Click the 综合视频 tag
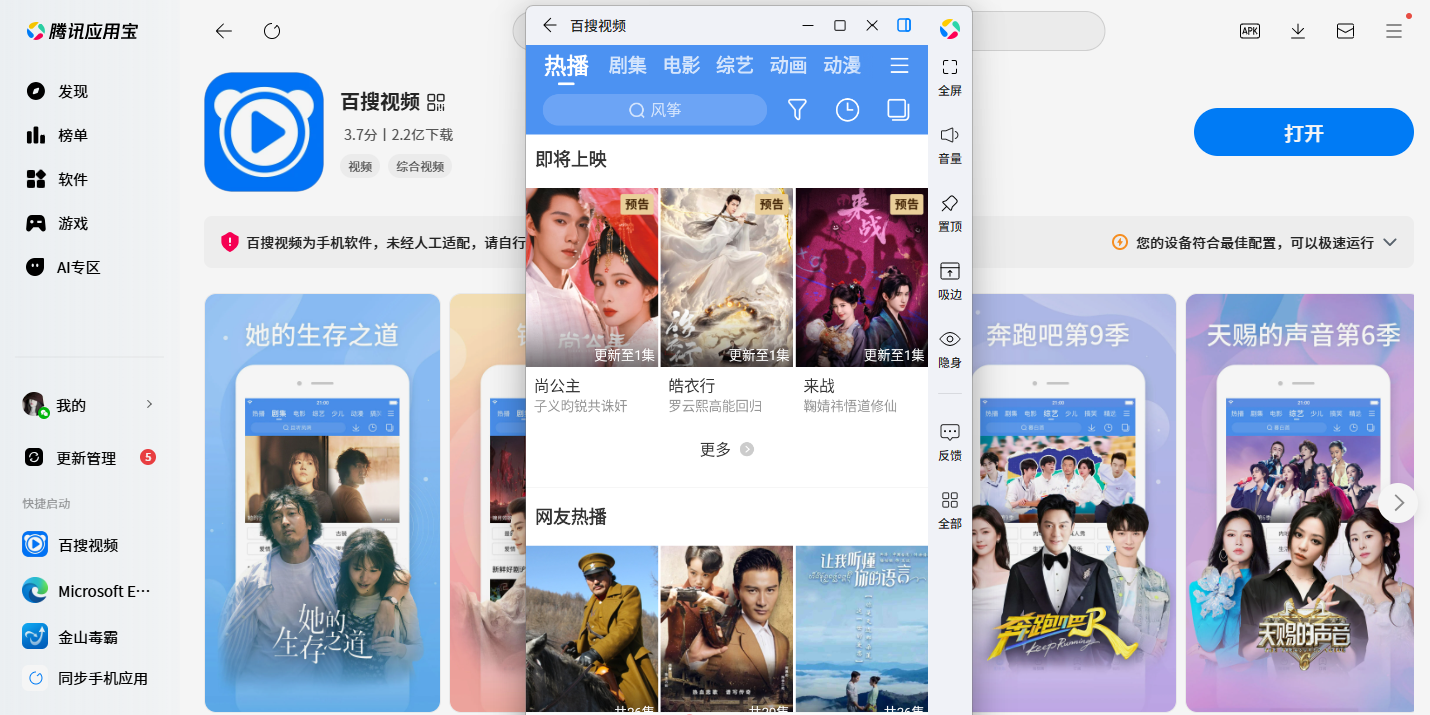1430x715 pixels. click(420, 167)
